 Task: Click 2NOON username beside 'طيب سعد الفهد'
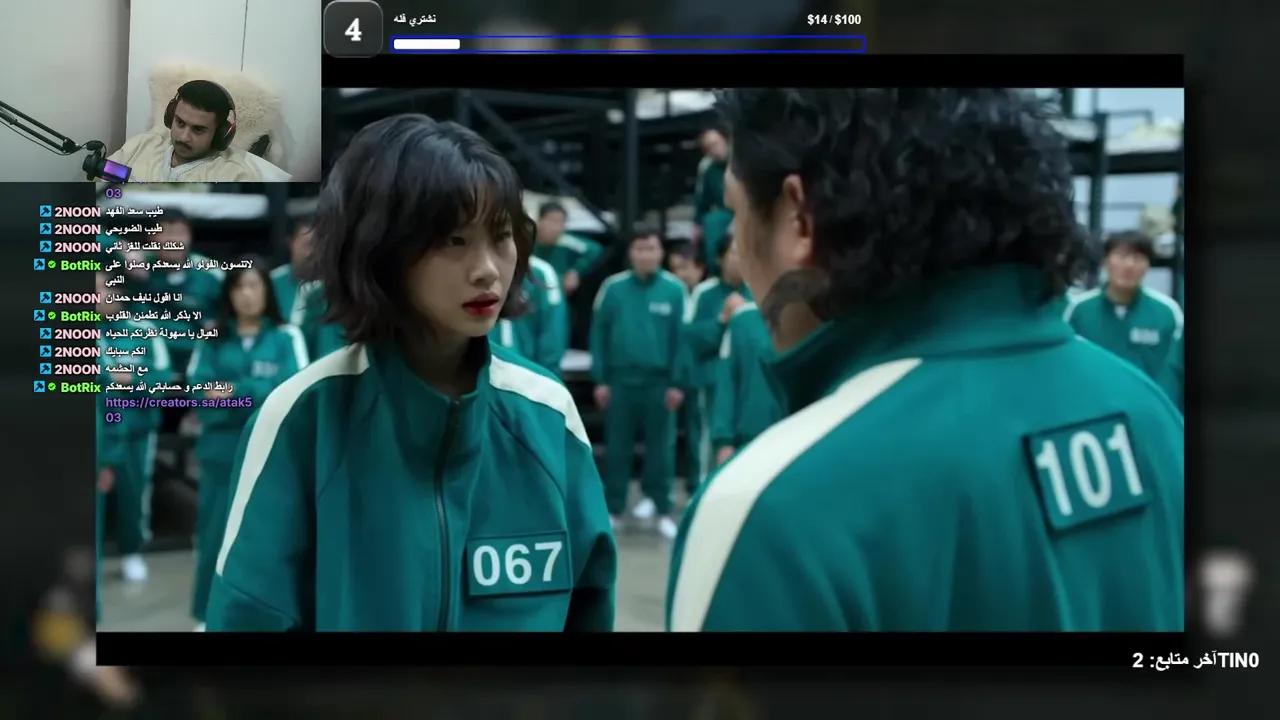pos(77,212)
